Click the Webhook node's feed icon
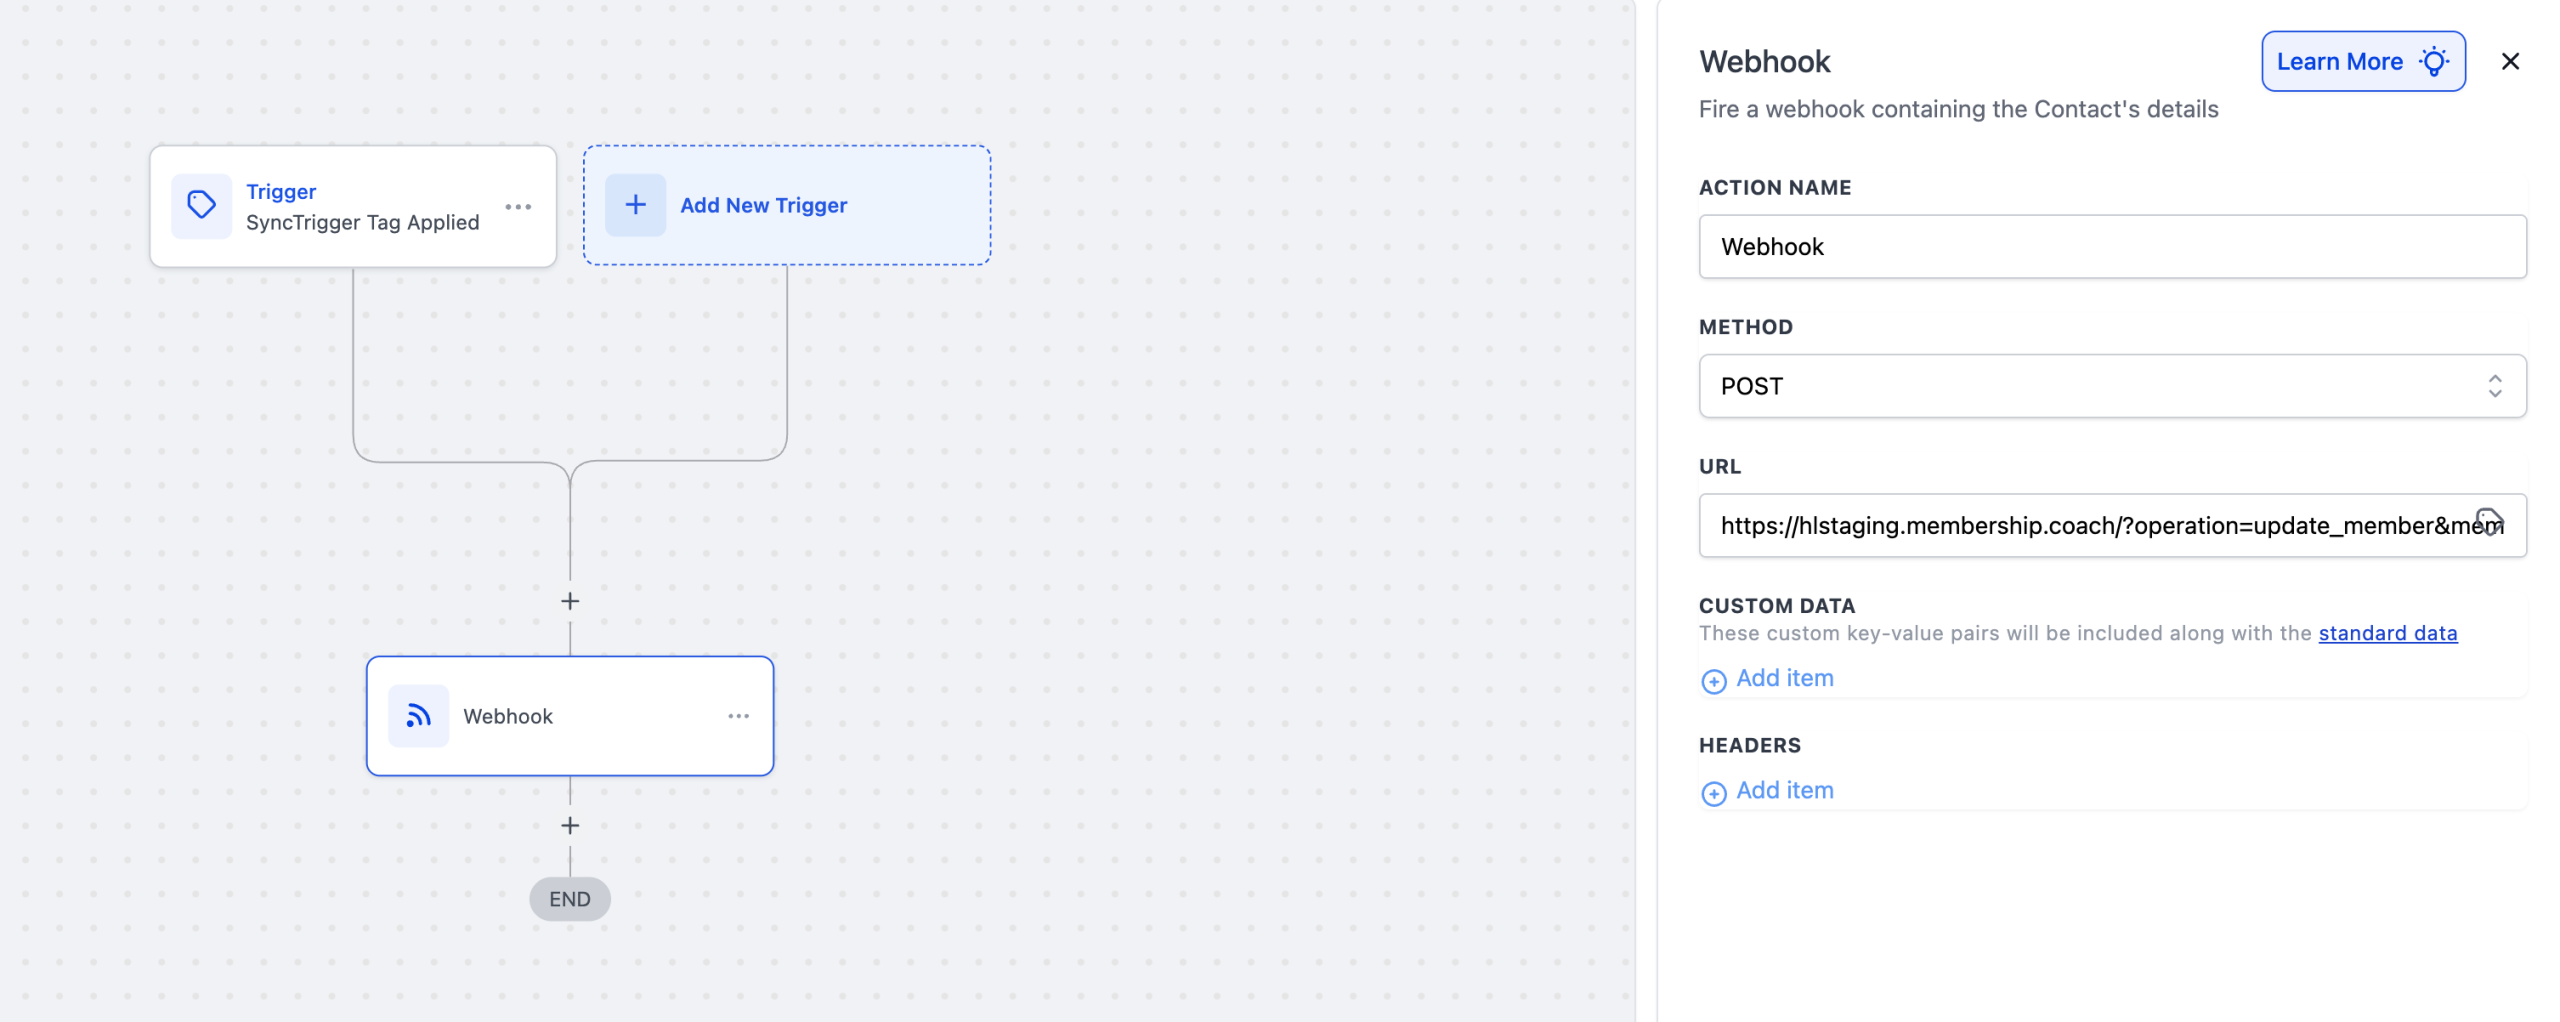 pos(418,716)
